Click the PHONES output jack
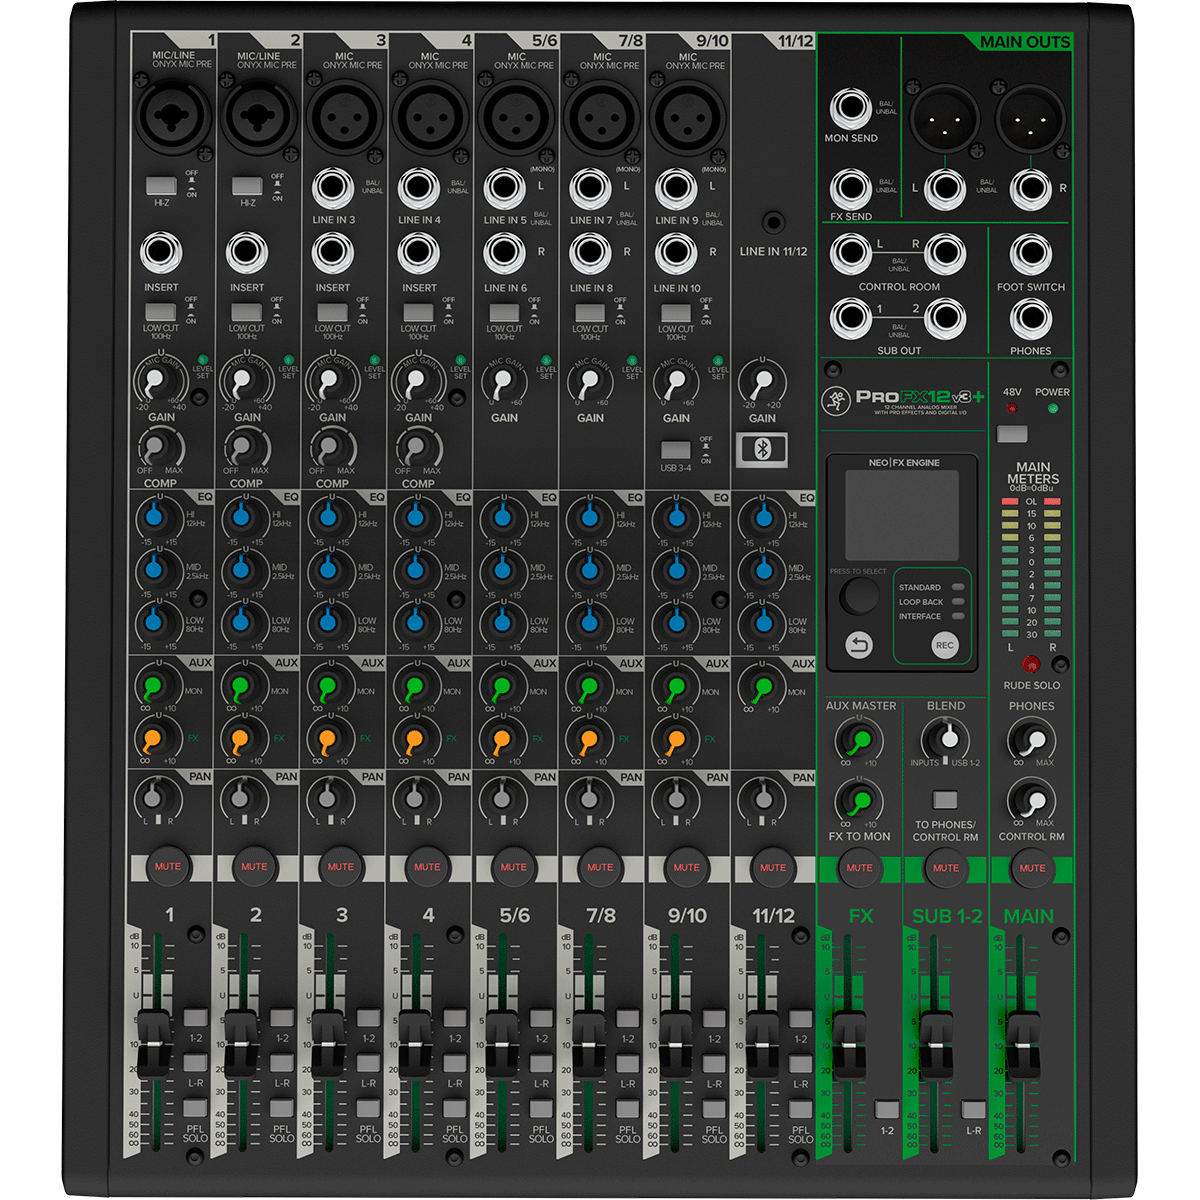 click(x=1031, y=320)
